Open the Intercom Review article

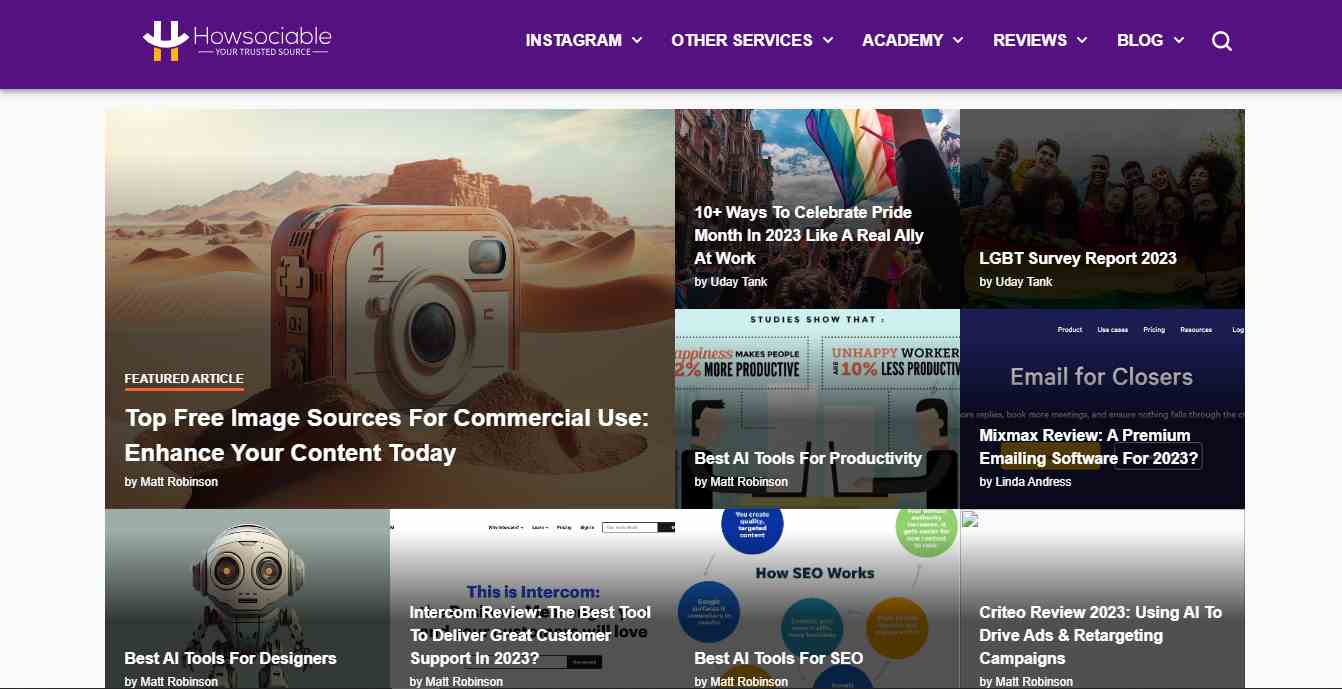coord(530,635)
